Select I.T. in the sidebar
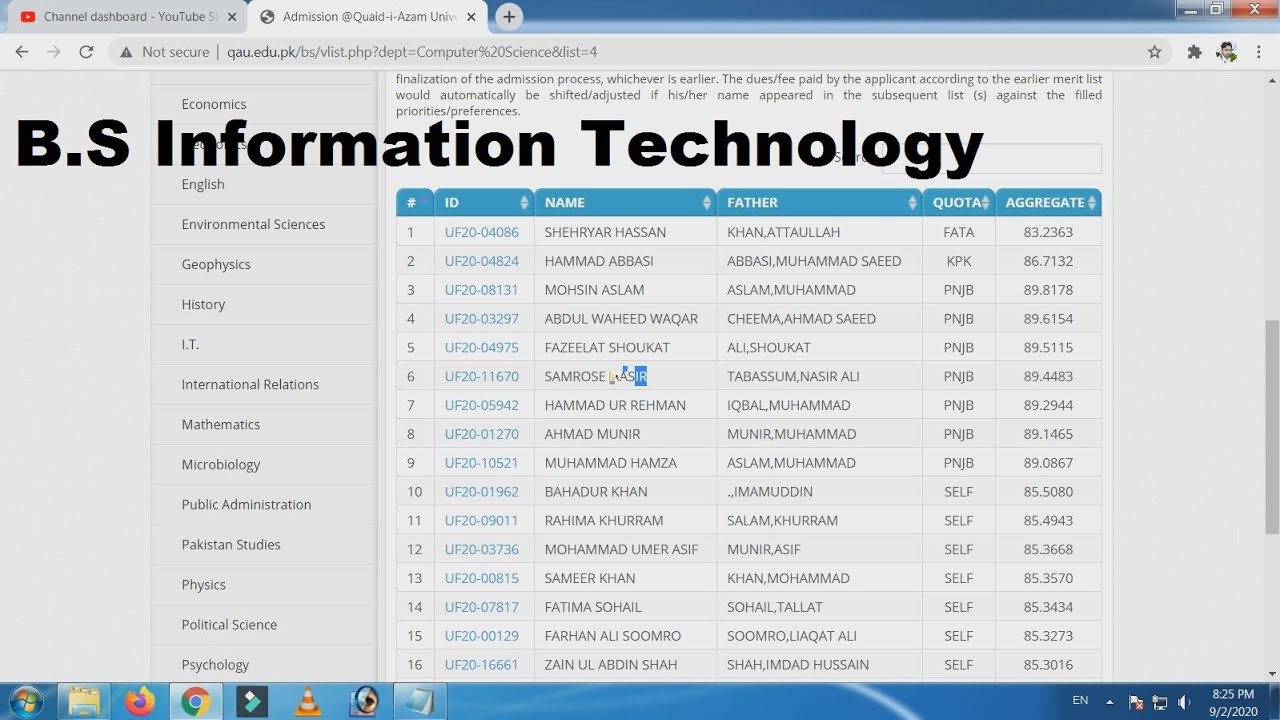 (190, 344)
